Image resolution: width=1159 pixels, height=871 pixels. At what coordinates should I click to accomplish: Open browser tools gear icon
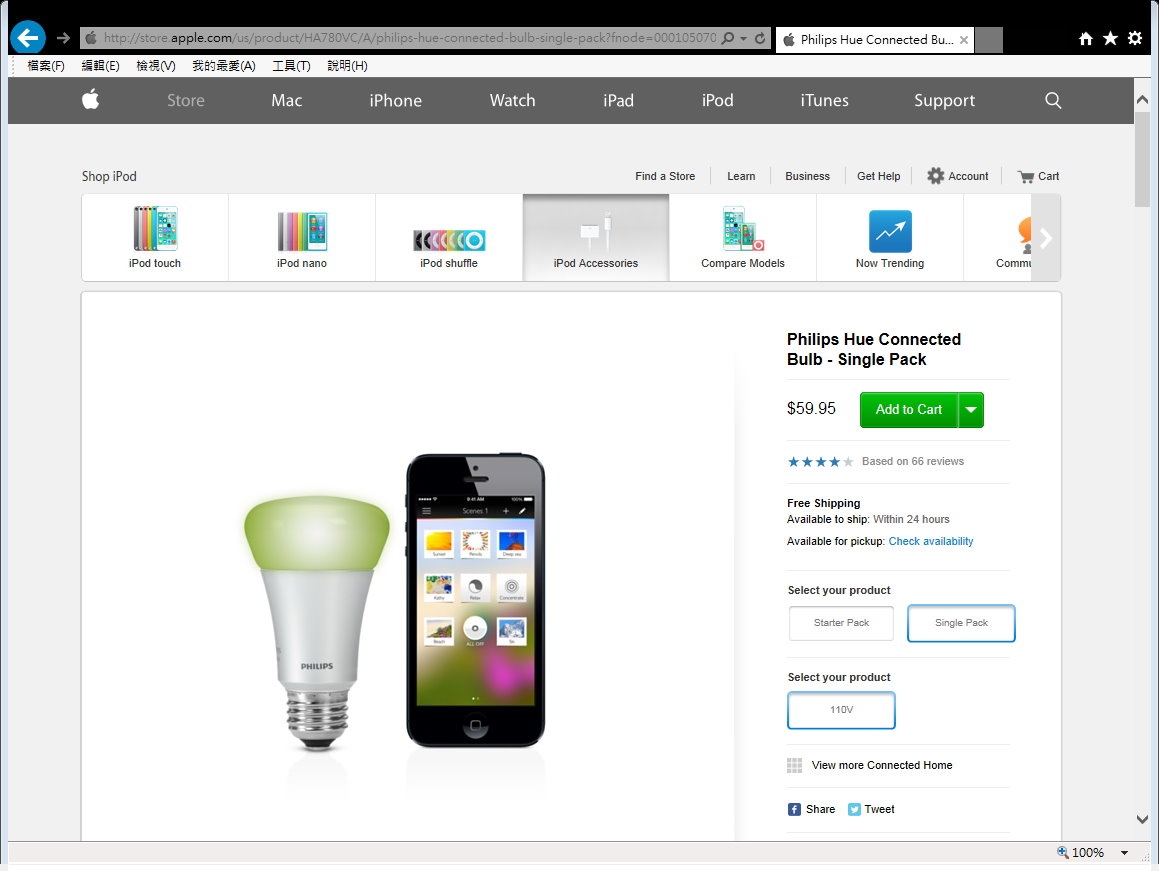click(x=1135, y=38)
